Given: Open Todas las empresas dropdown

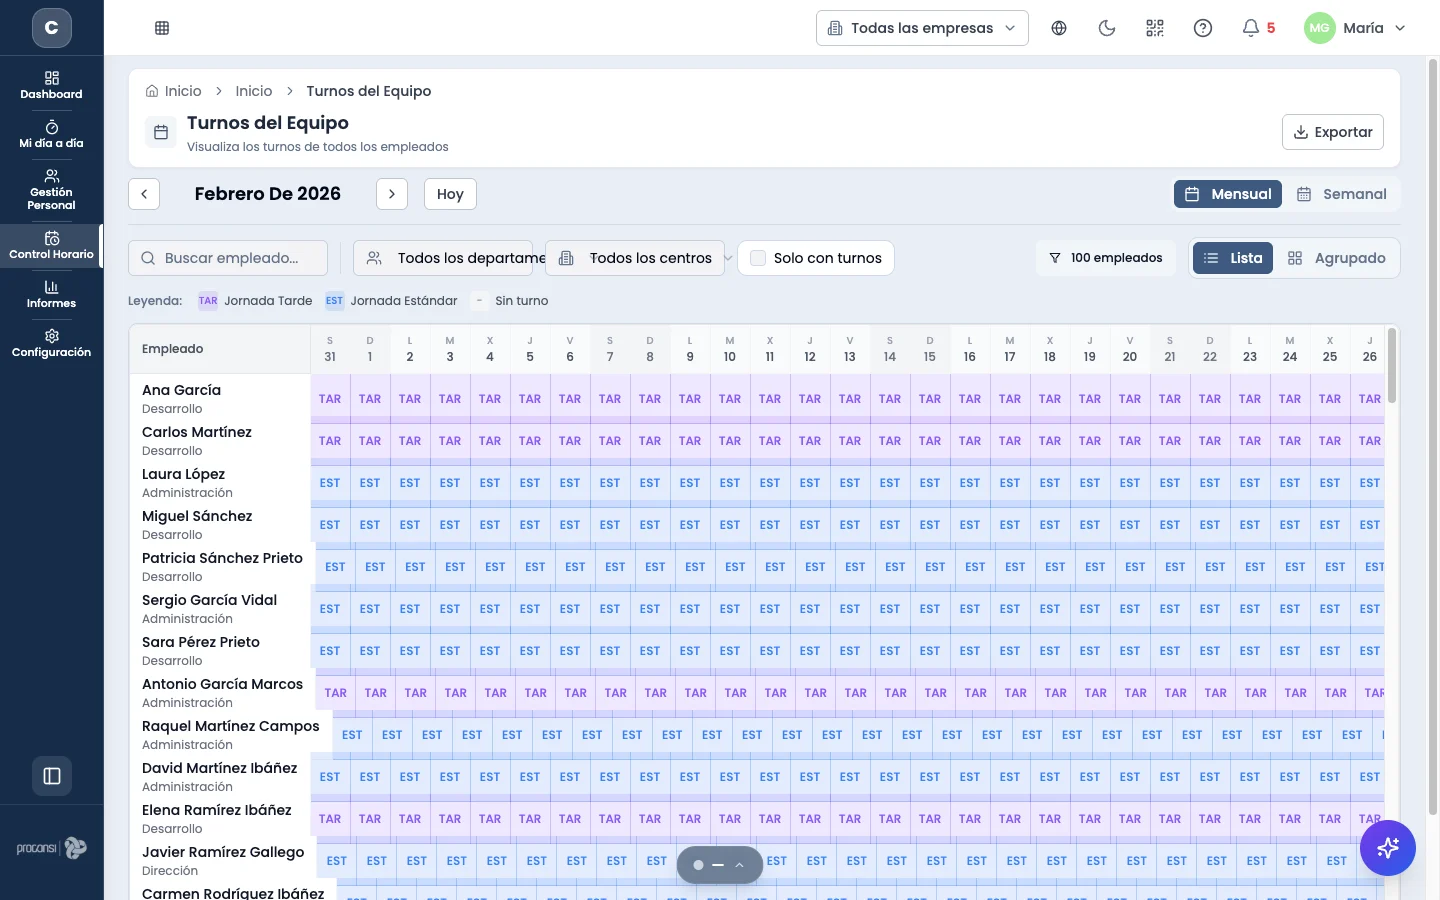Looking at the screenshot, I should point(922,28).
